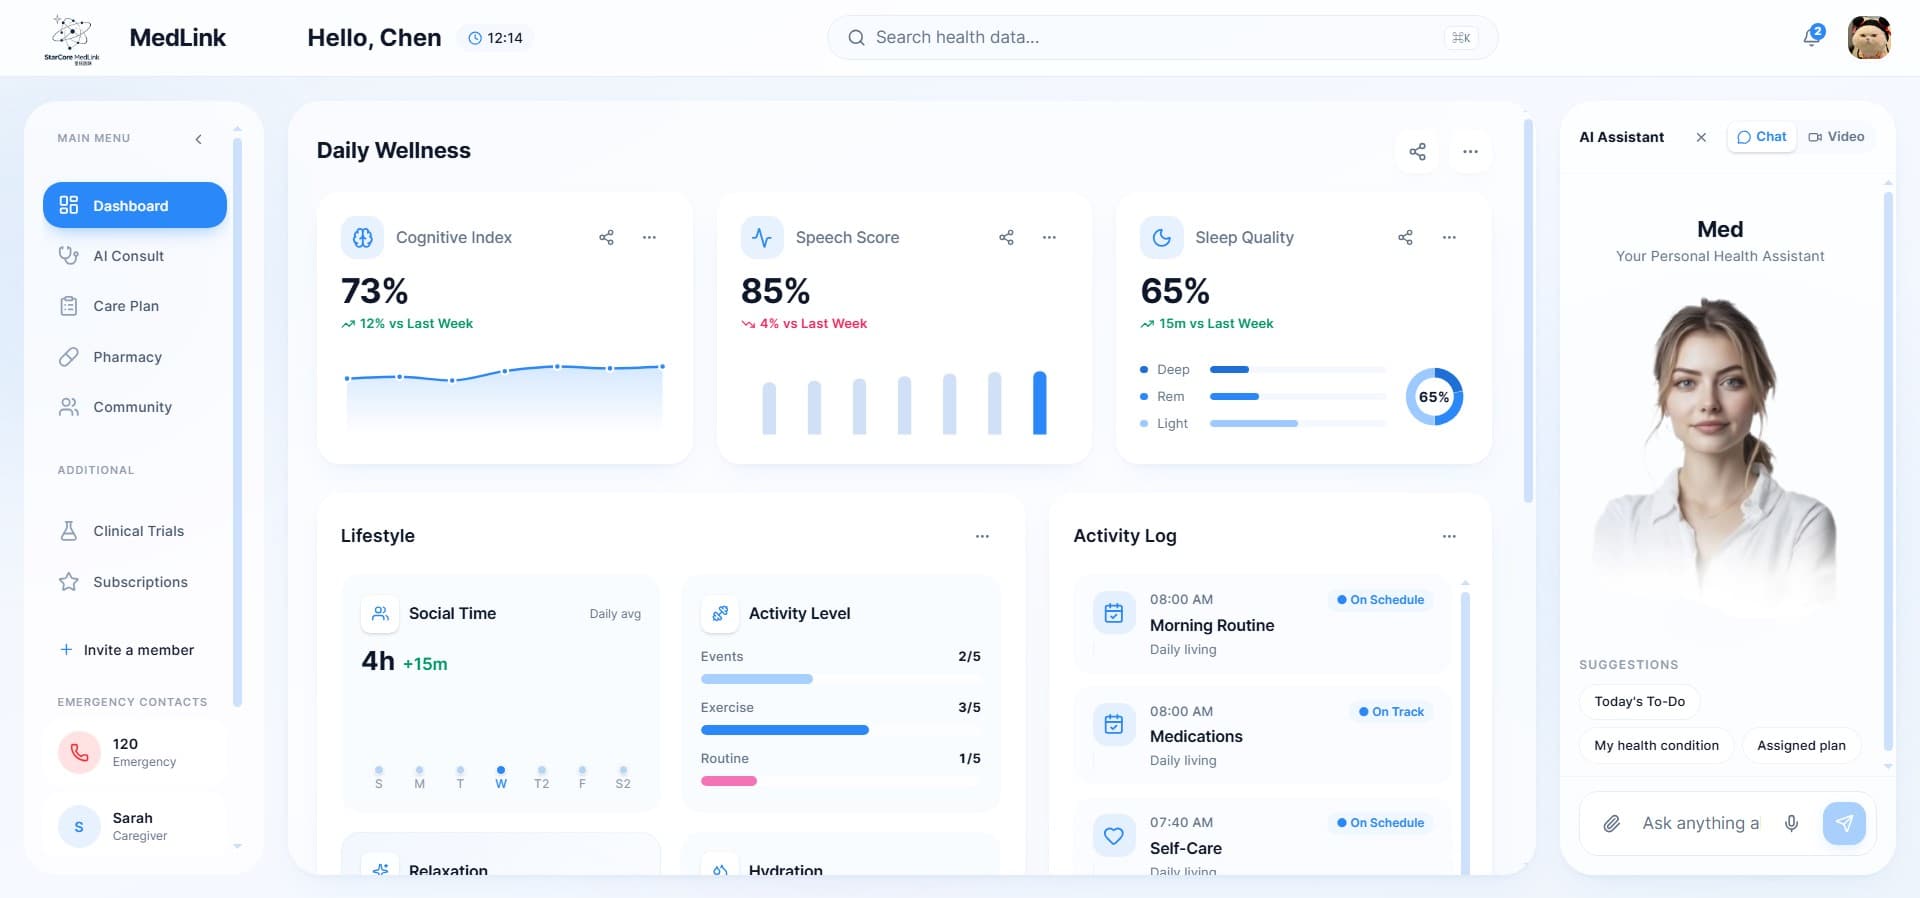
Task: Share the Daily Wellness panel
Action: (1417, 151)
